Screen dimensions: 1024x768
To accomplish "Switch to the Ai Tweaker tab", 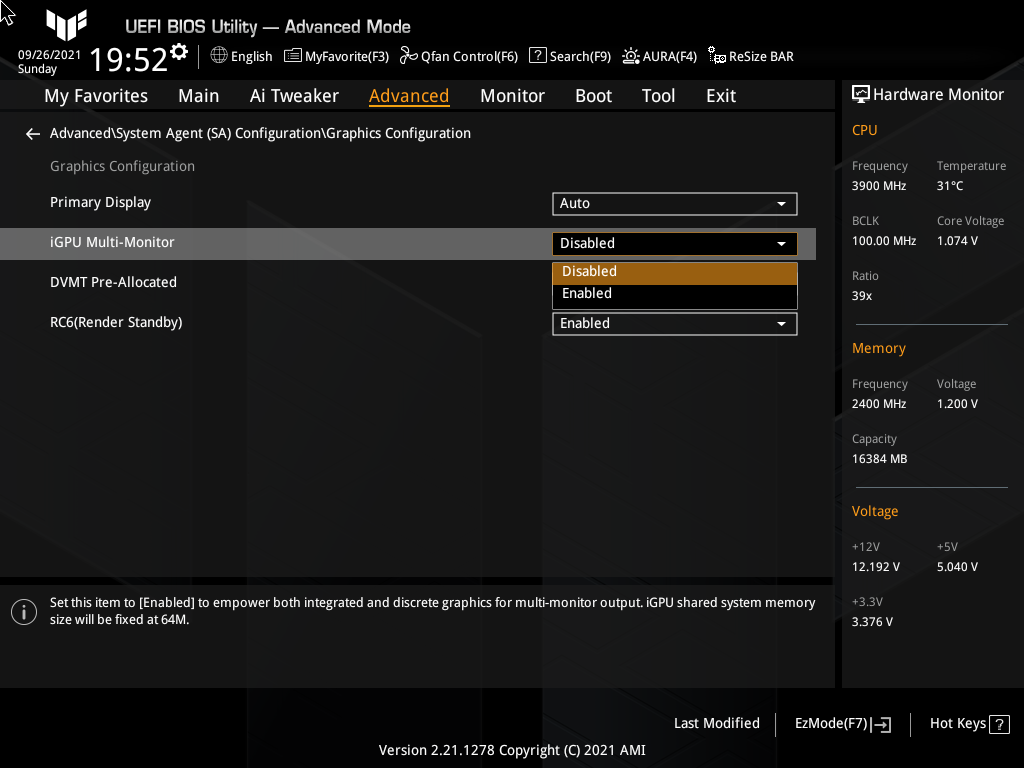I will pyautogui.click(x=294, y=95).
